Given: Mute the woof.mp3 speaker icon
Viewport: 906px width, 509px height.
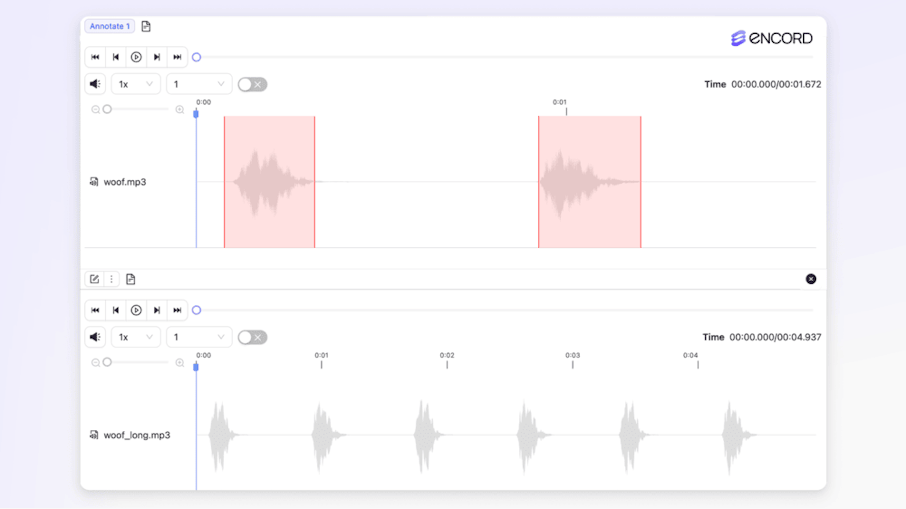Looking at the screenshot, I should pyautogui.click(x=96, y=84).
